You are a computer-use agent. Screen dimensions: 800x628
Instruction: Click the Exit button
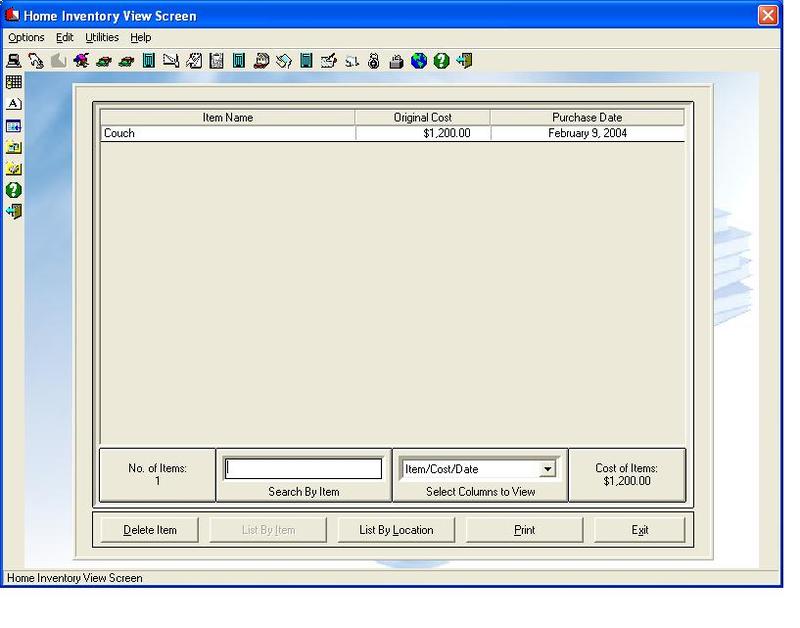[x=640, y=530]
